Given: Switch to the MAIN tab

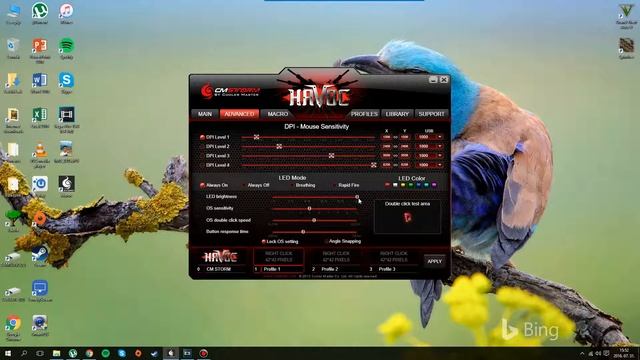Looking at the screenshot, I should tap(205, 114).
